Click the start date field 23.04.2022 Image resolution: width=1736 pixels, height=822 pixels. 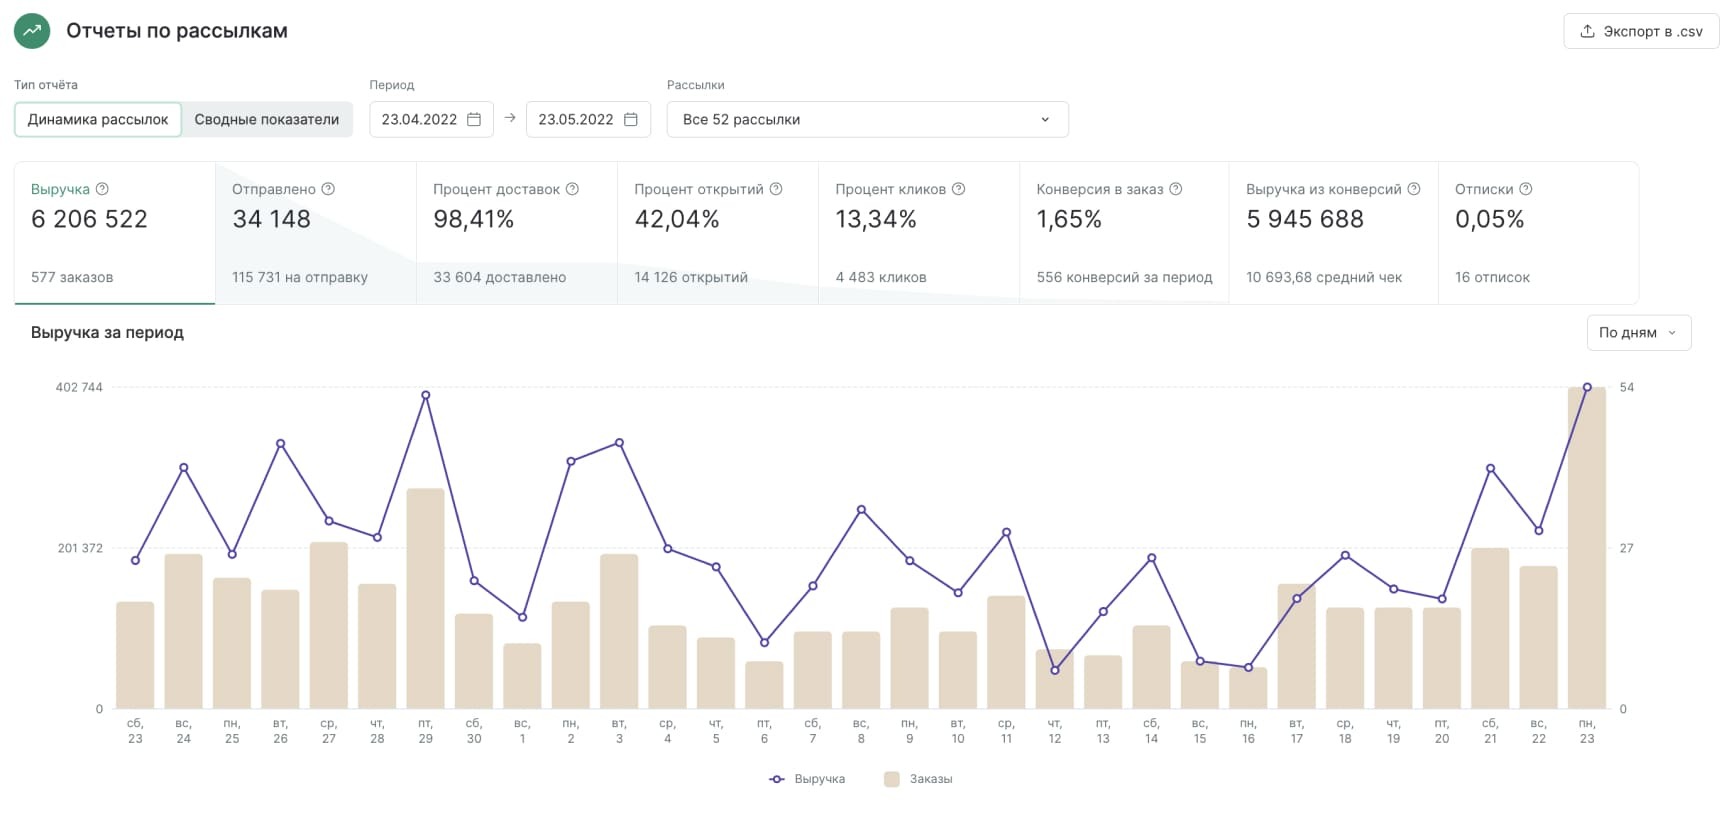[x=419, y=119]
